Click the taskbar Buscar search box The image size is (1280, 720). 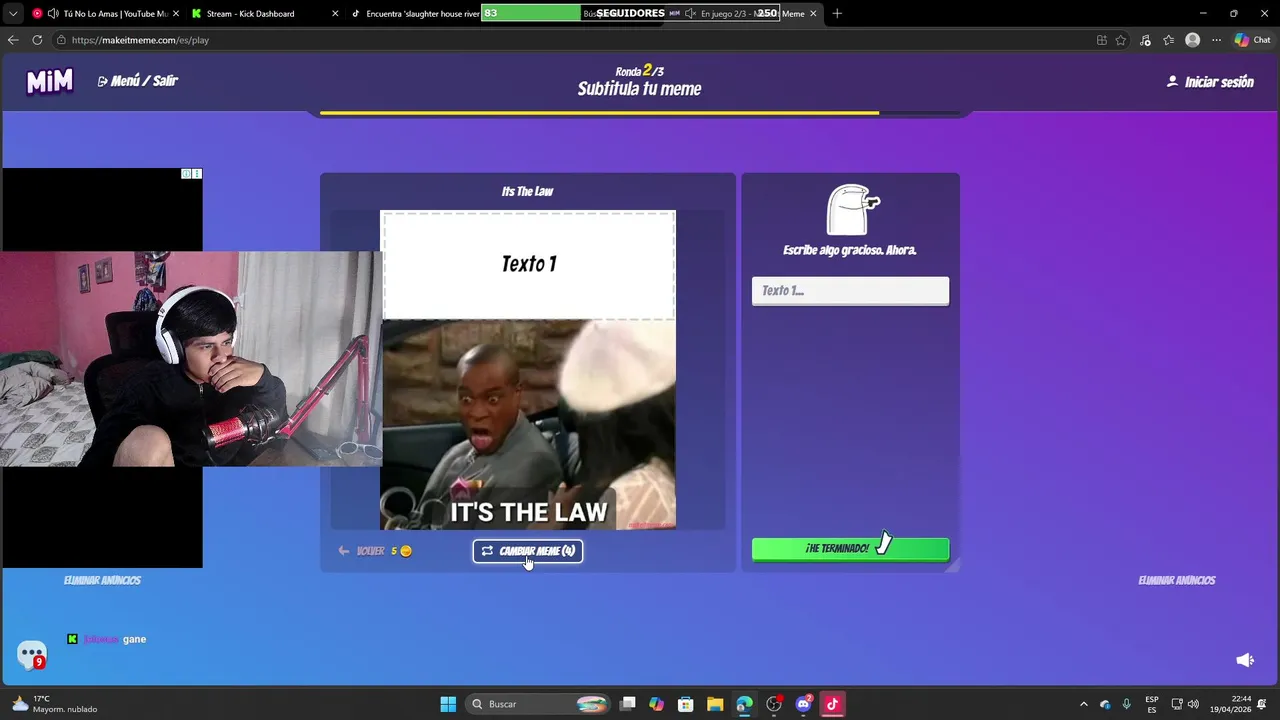pyautogui.click(x=540, y=704)
